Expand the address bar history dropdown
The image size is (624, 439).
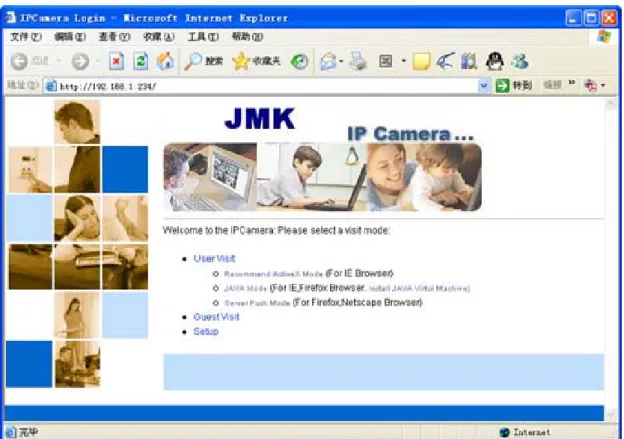coord(484,86)
